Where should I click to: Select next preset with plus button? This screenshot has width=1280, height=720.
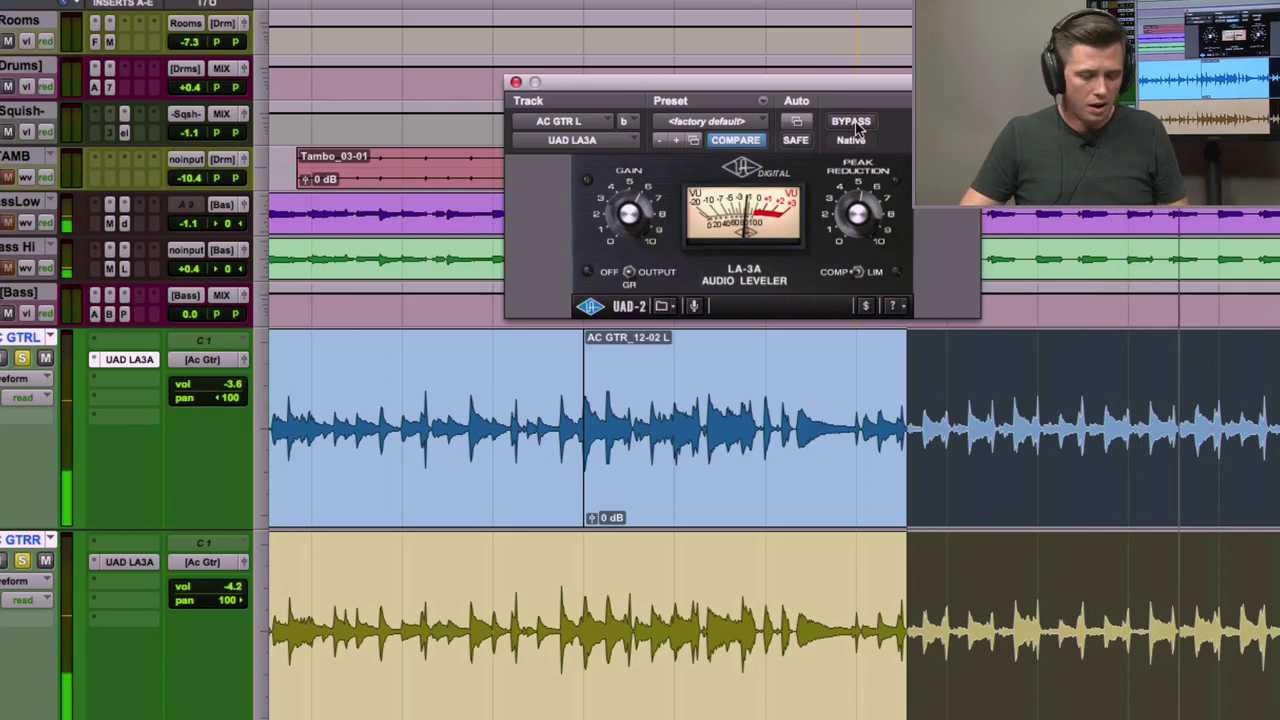tap(676, 140)
